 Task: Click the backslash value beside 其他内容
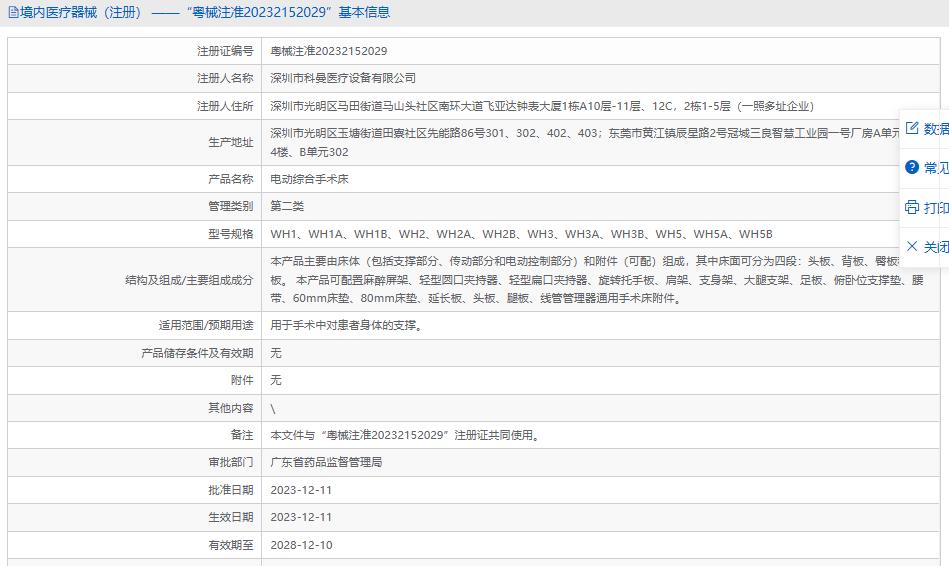click(x=273, y=409)
